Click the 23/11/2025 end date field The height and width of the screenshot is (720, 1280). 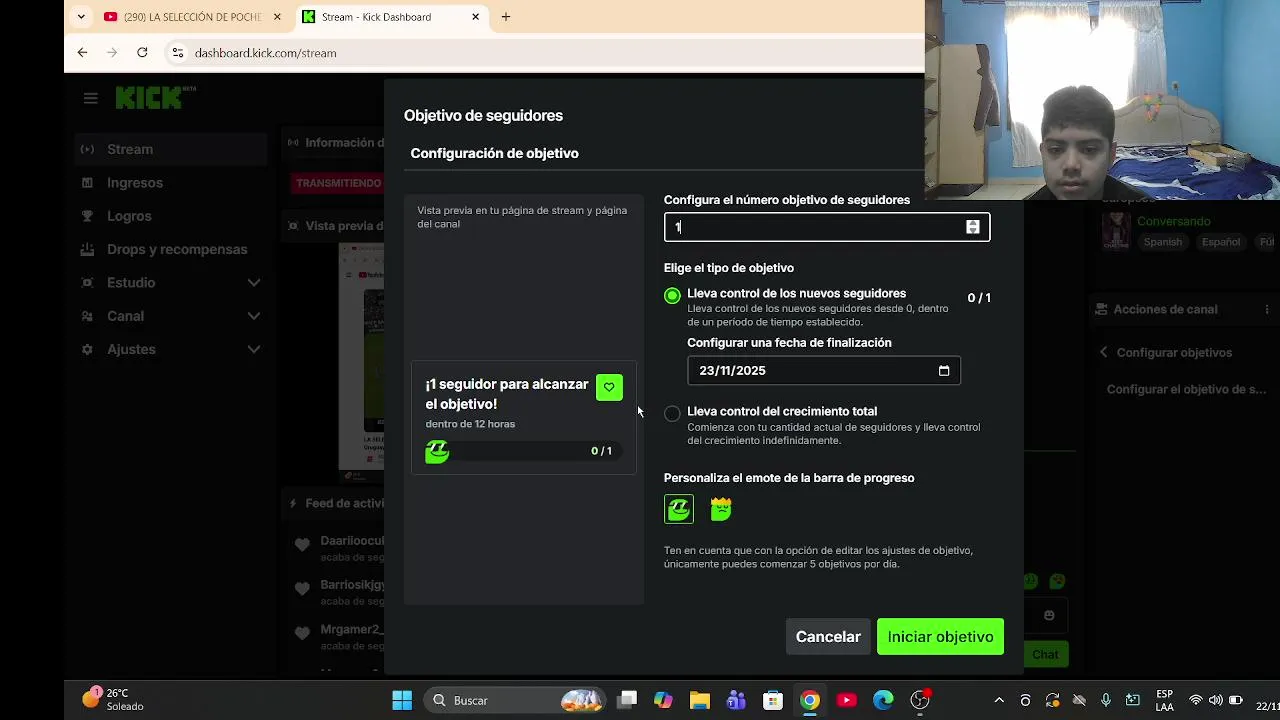point(824,371)
